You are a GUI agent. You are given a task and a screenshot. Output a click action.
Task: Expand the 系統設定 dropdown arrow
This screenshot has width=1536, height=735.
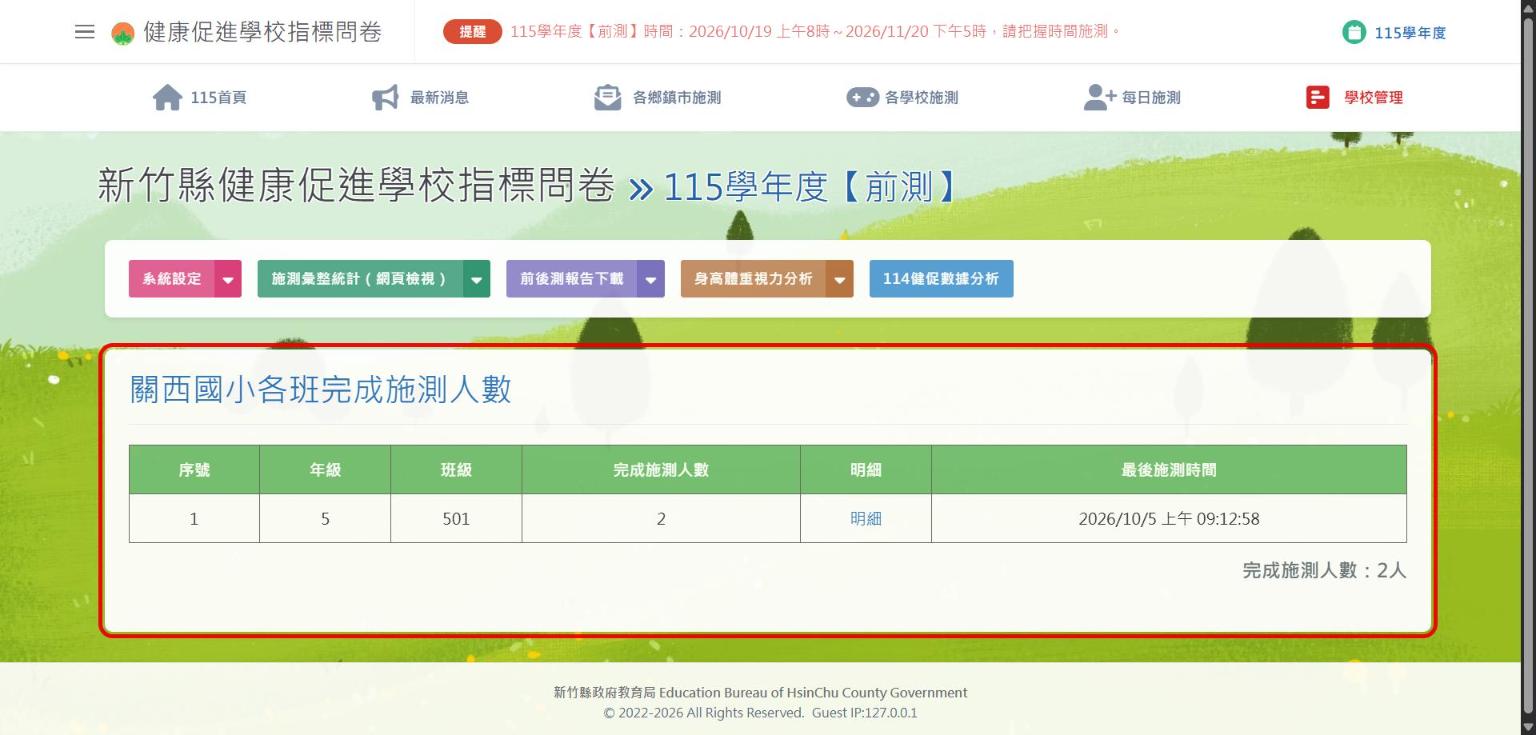click(229, 279)
